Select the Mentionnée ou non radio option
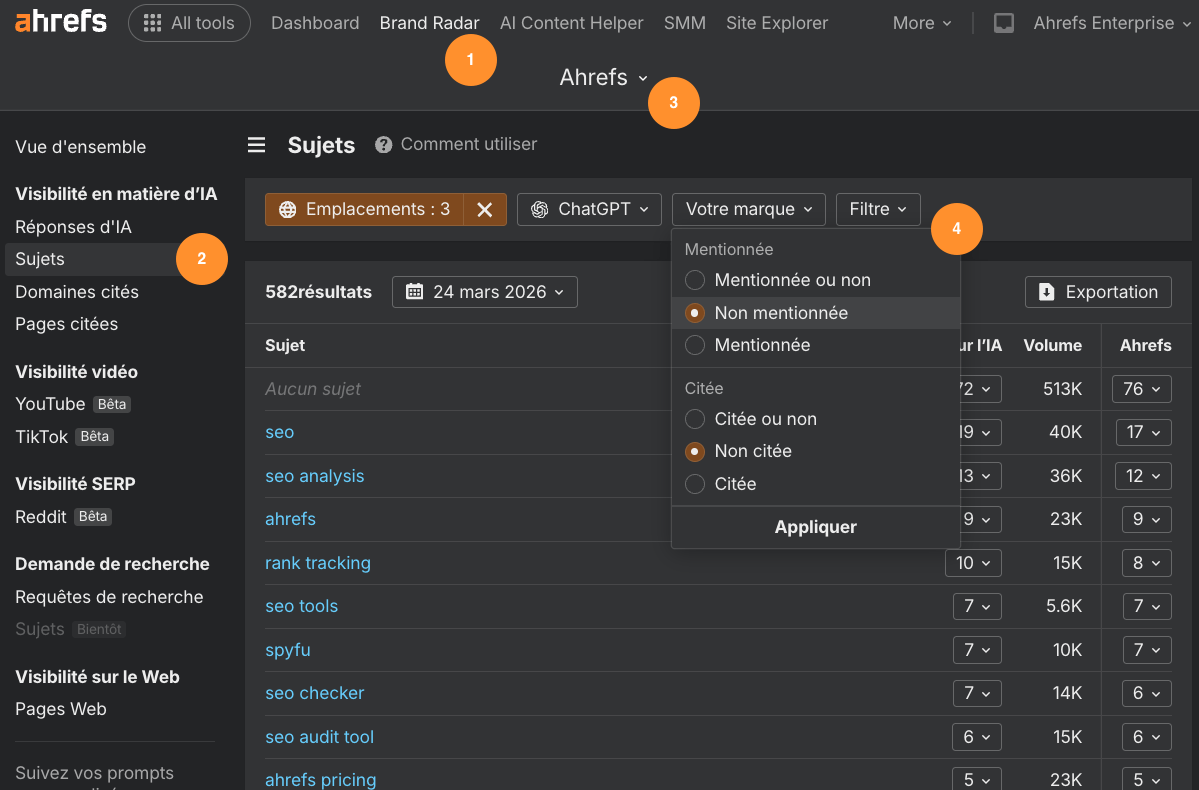Screen dimensions: 1199x790 tap(695, 280)
